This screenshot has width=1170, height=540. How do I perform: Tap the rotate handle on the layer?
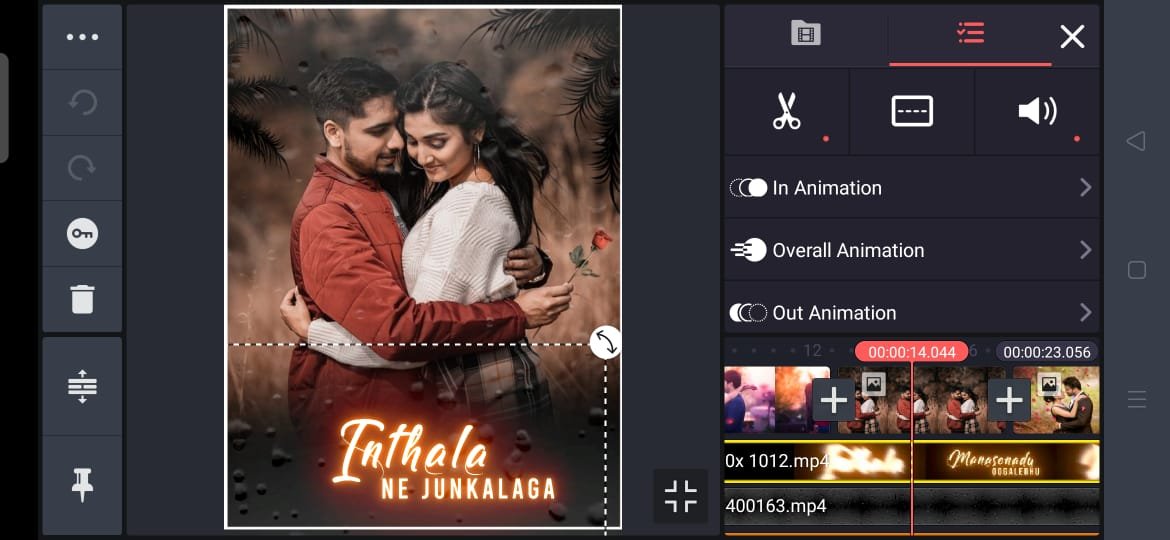point(605,343)
